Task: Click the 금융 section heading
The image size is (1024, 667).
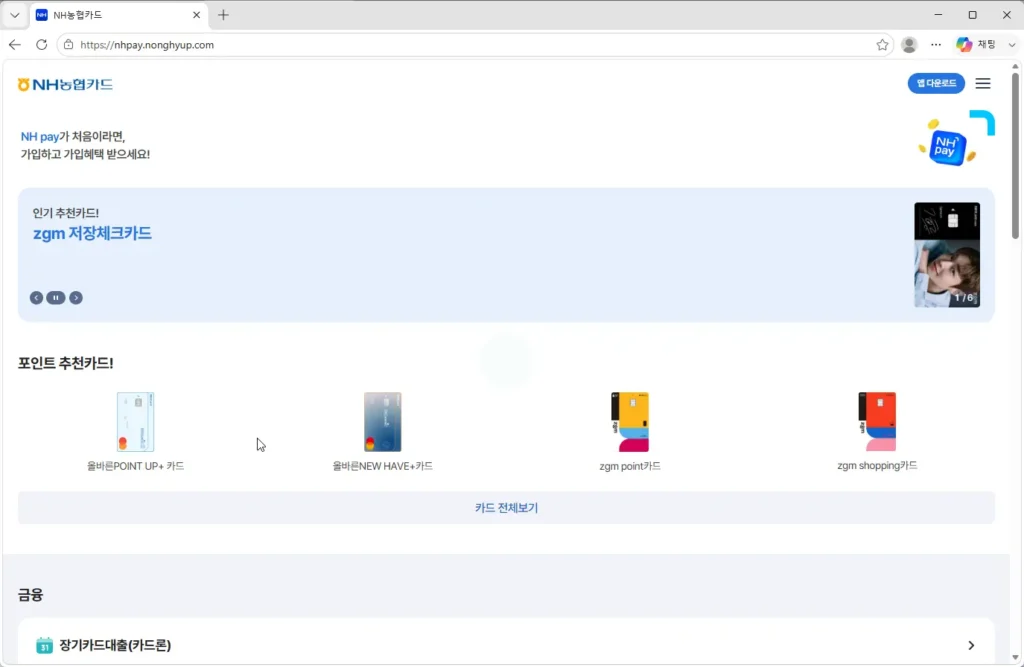Action: 31,594
